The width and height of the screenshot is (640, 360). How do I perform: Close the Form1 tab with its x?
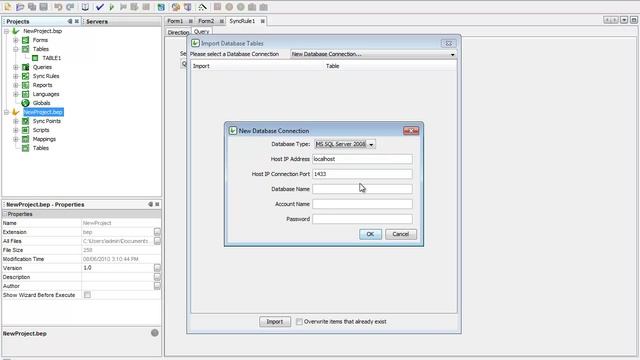click(190, 21)
